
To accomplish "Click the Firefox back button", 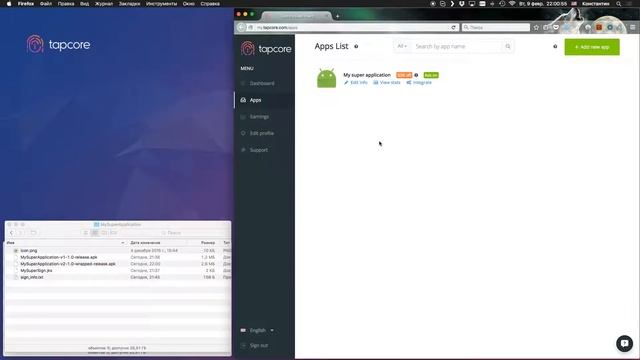I will pyautogui.click(x=241, y=27).
